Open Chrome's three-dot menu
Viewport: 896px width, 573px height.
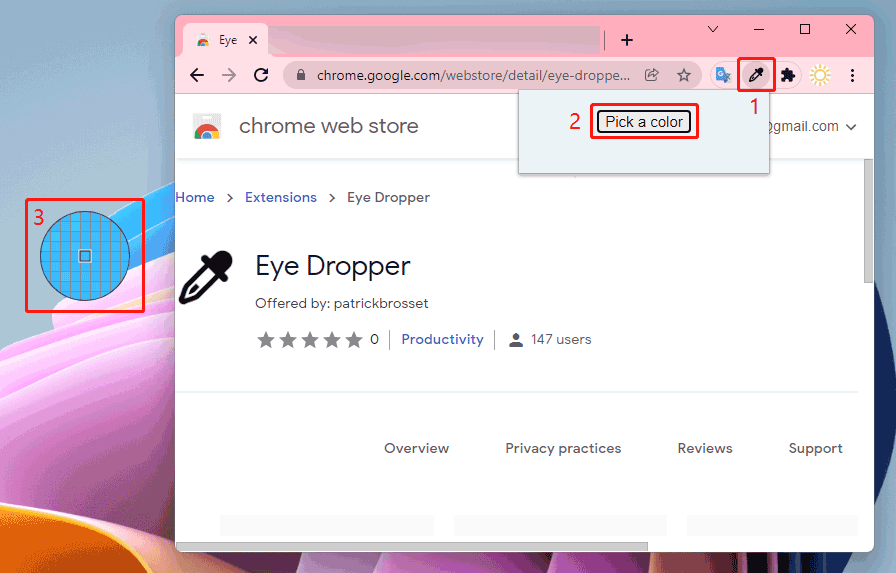[x=852, y=75]
